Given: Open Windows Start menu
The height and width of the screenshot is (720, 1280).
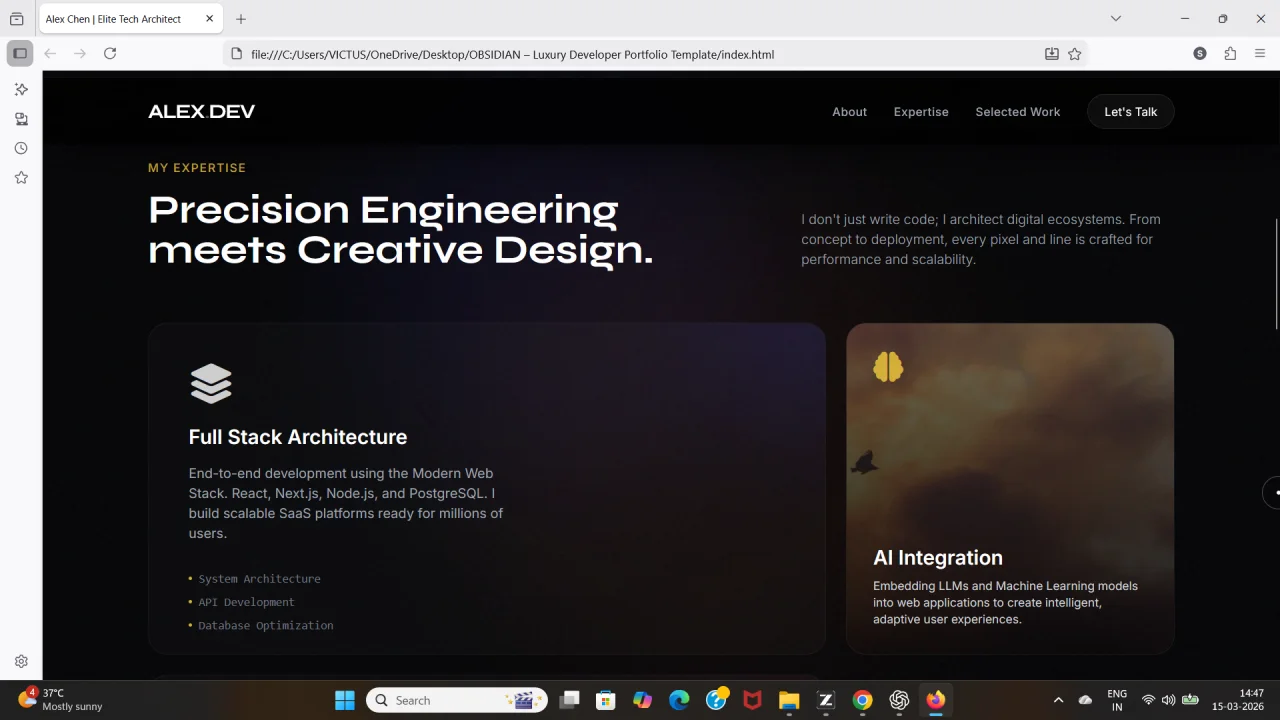Looking at the screenshot, I should pos(345,700).
